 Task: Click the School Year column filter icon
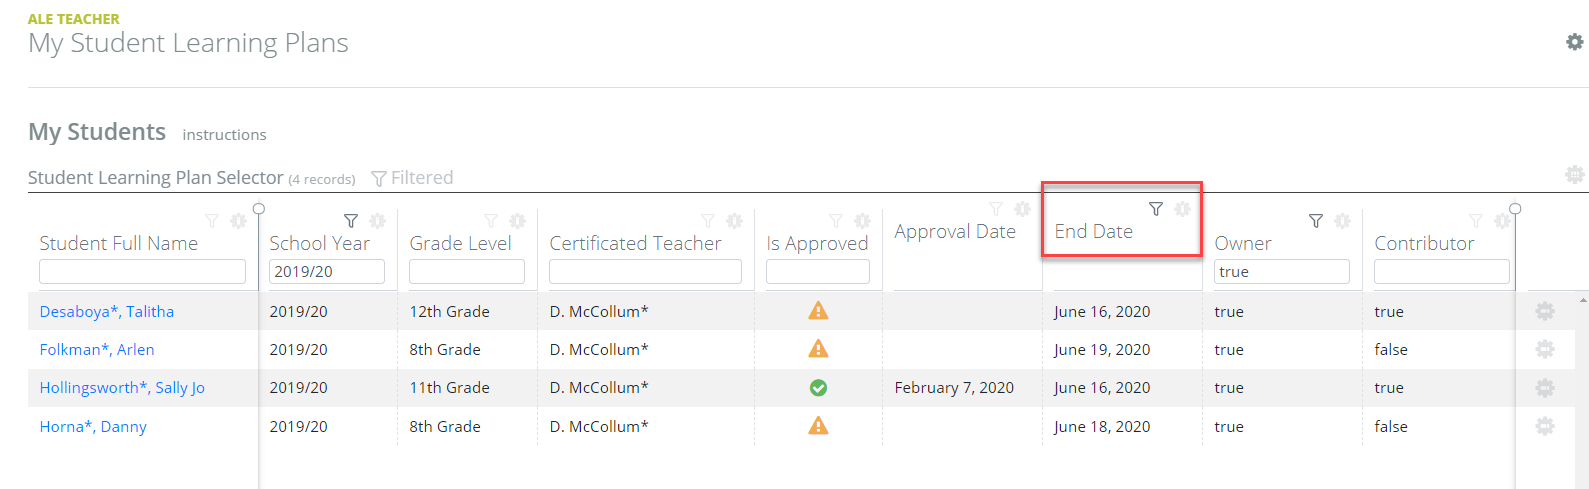pos(351,221)
